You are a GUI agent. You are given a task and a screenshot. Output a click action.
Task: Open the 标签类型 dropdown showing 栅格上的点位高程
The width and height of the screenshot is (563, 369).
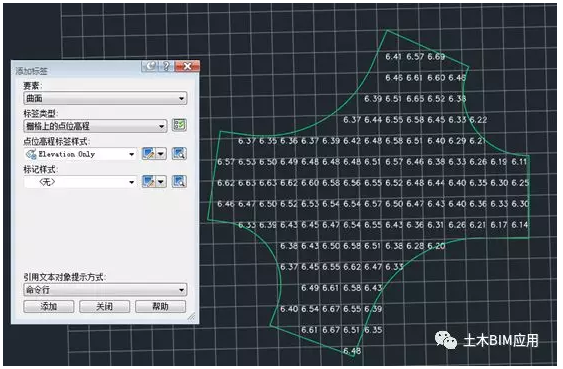[95, 126]
